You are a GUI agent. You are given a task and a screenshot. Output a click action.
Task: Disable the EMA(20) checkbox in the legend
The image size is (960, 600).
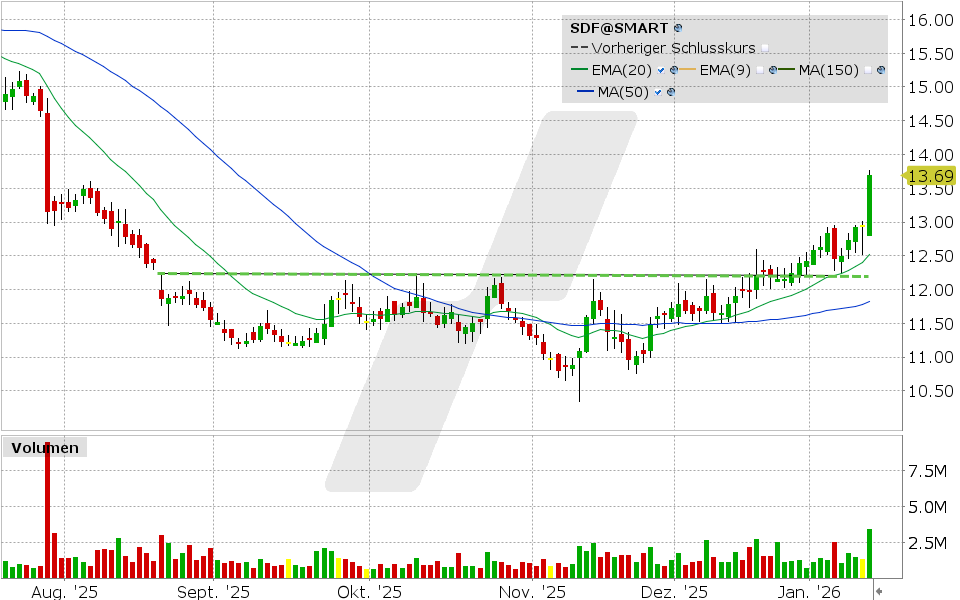click(660, 70)
